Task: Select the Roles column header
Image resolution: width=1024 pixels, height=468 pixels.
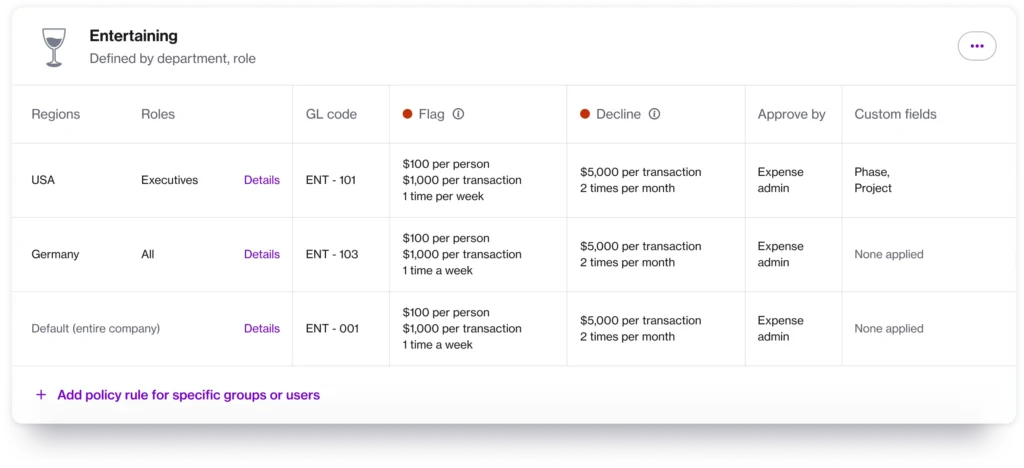Action: pos(158,114)
